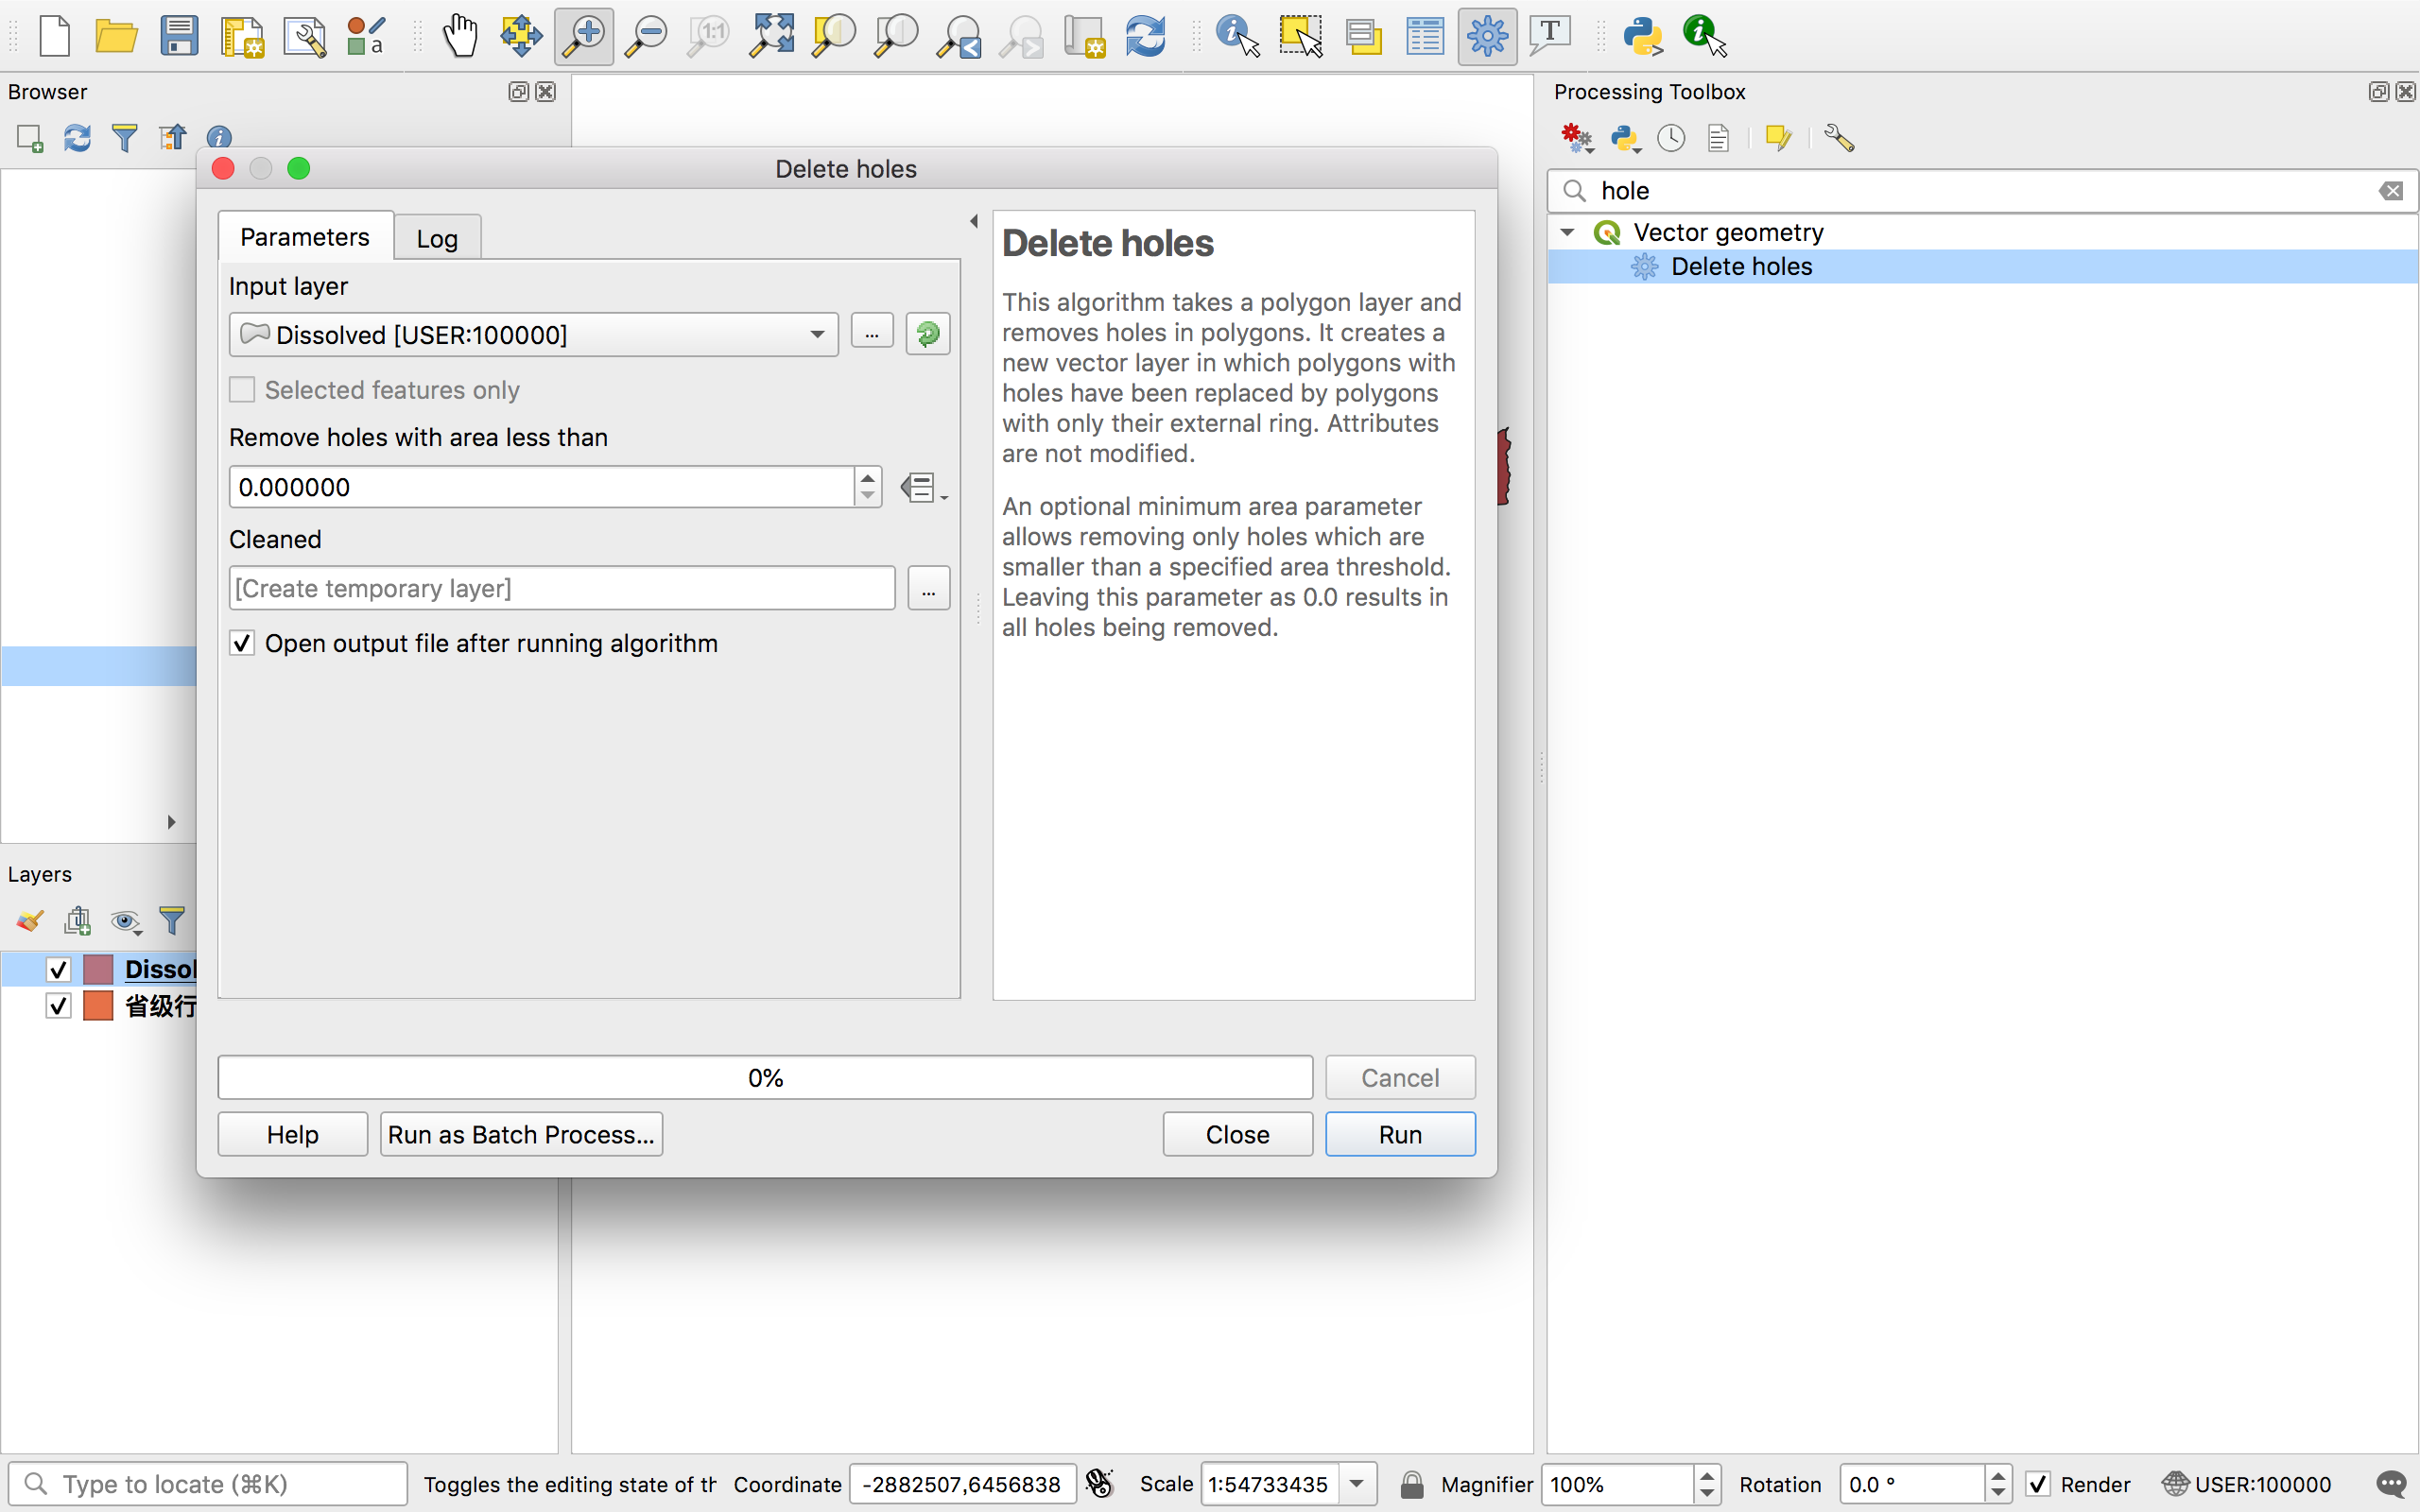Click the Zoom Out magnifier icon
2420x1512 pixels.
click(646, 36)
